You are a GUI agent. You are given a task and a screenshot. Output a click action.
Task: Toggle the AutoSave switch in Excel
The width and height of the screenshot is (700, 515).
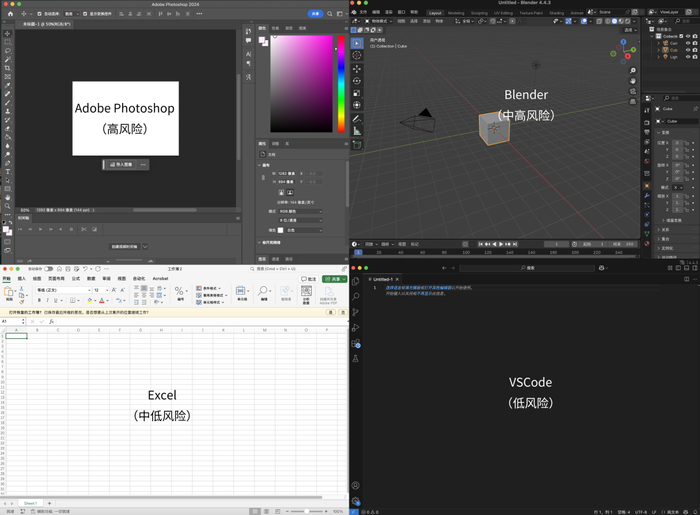(48, 268)
